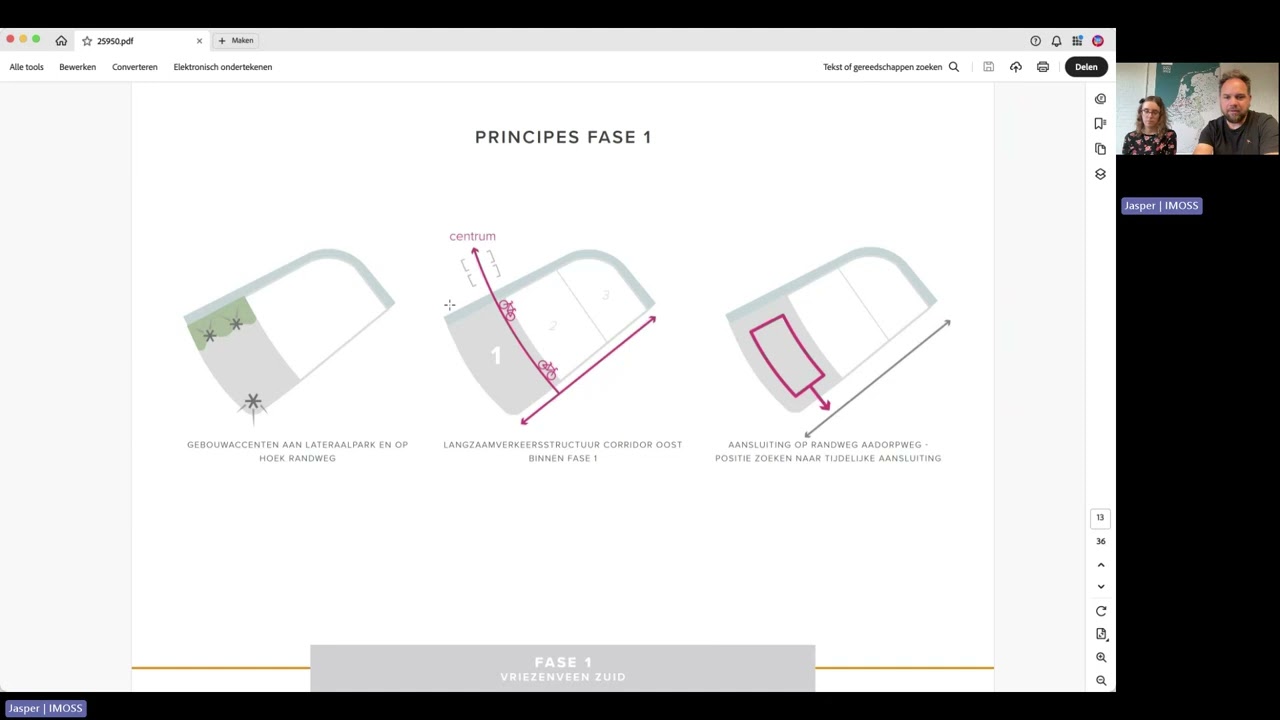The image size is (1280, 720).
Task: Click the PRINCIPES FASE 1 heading
Action: point(563,137)
